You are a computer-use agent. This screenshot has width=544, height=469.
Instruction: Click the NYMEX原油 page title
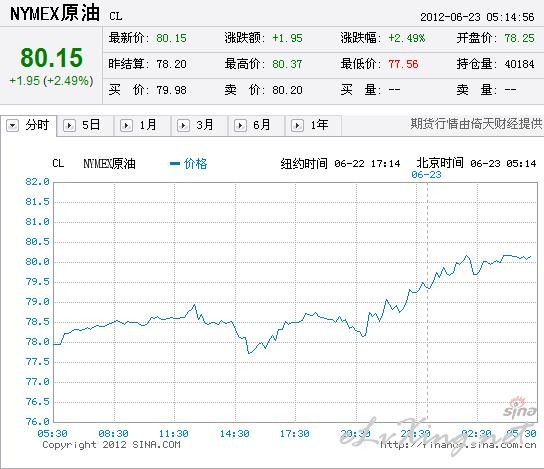pyautogui.click(x=55, y=14)
